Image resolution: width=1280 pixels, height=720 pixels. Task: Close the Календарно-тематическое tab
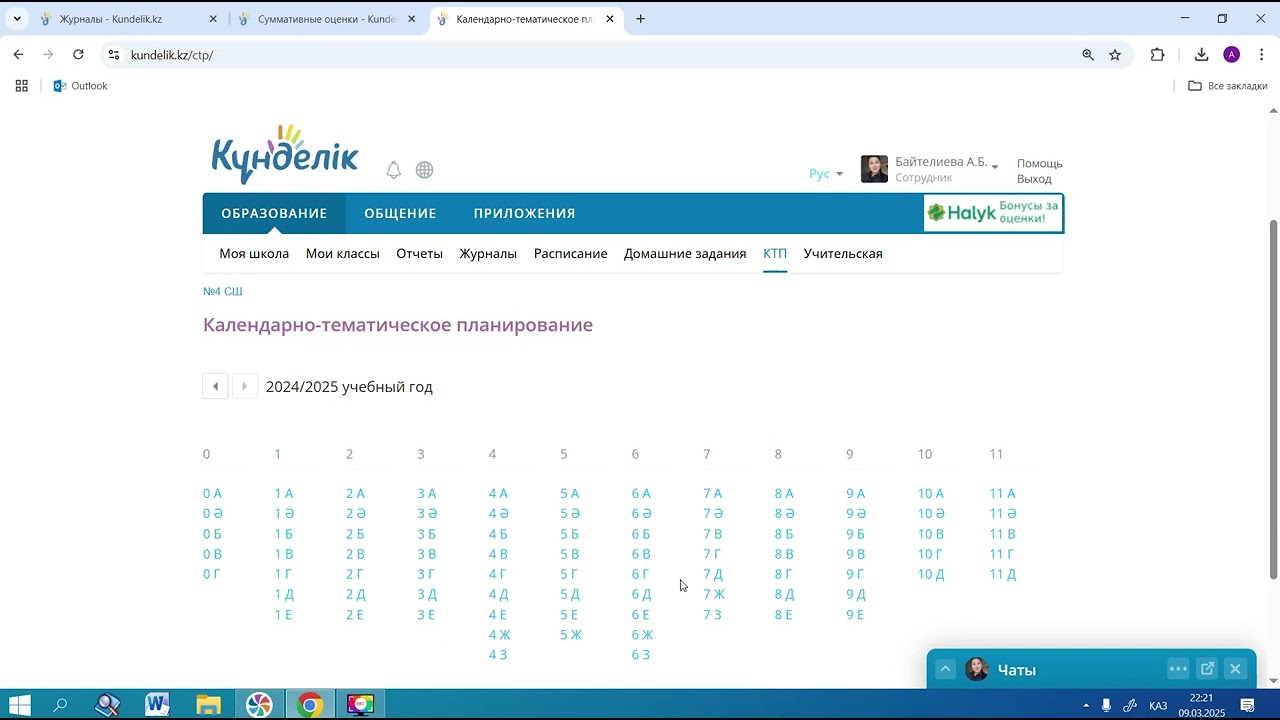[x=610, y=19]
